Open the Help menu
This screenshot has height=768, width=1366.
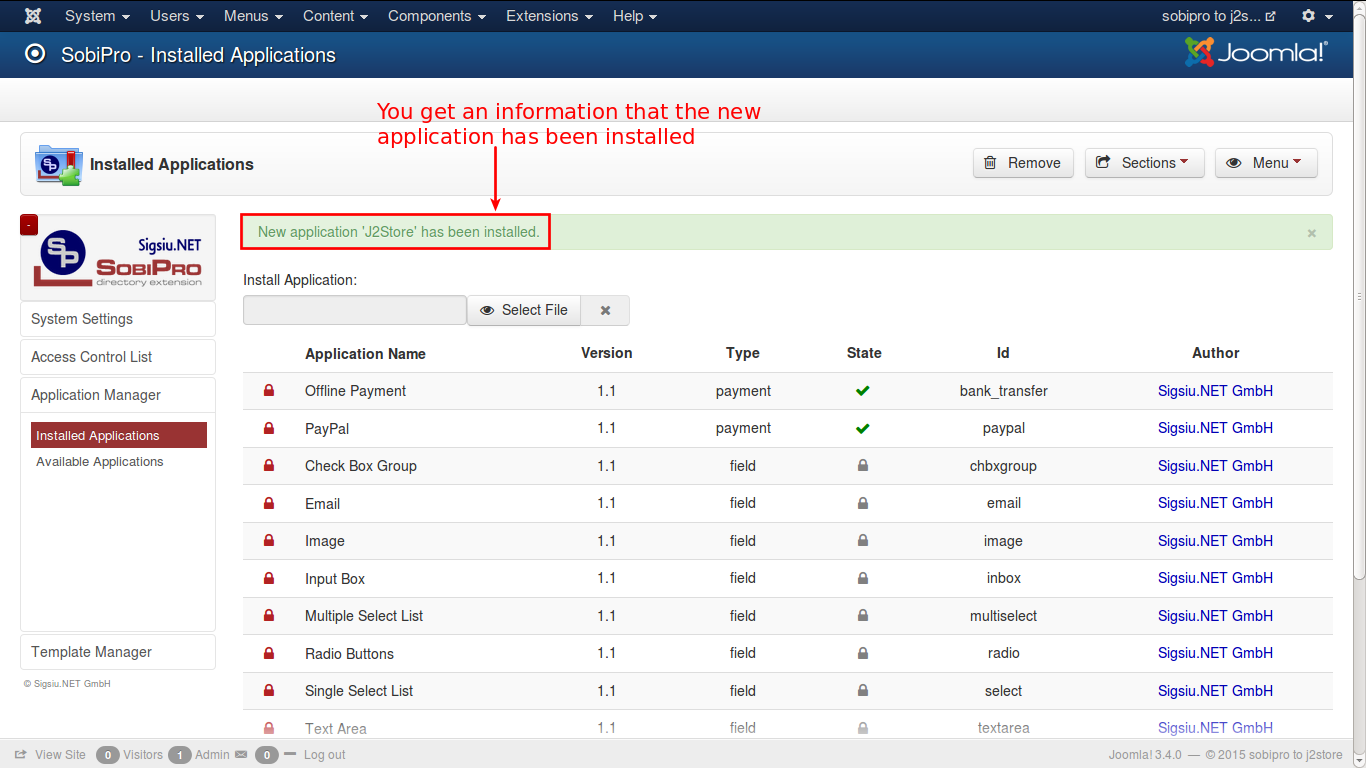(x=635, y=16)
